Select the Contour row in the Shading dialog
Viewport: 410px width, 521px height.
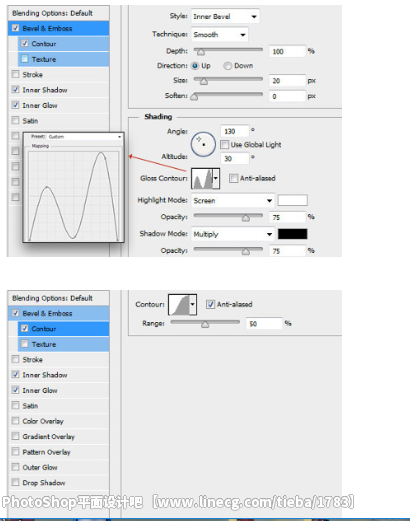click(x=63, y=44)
